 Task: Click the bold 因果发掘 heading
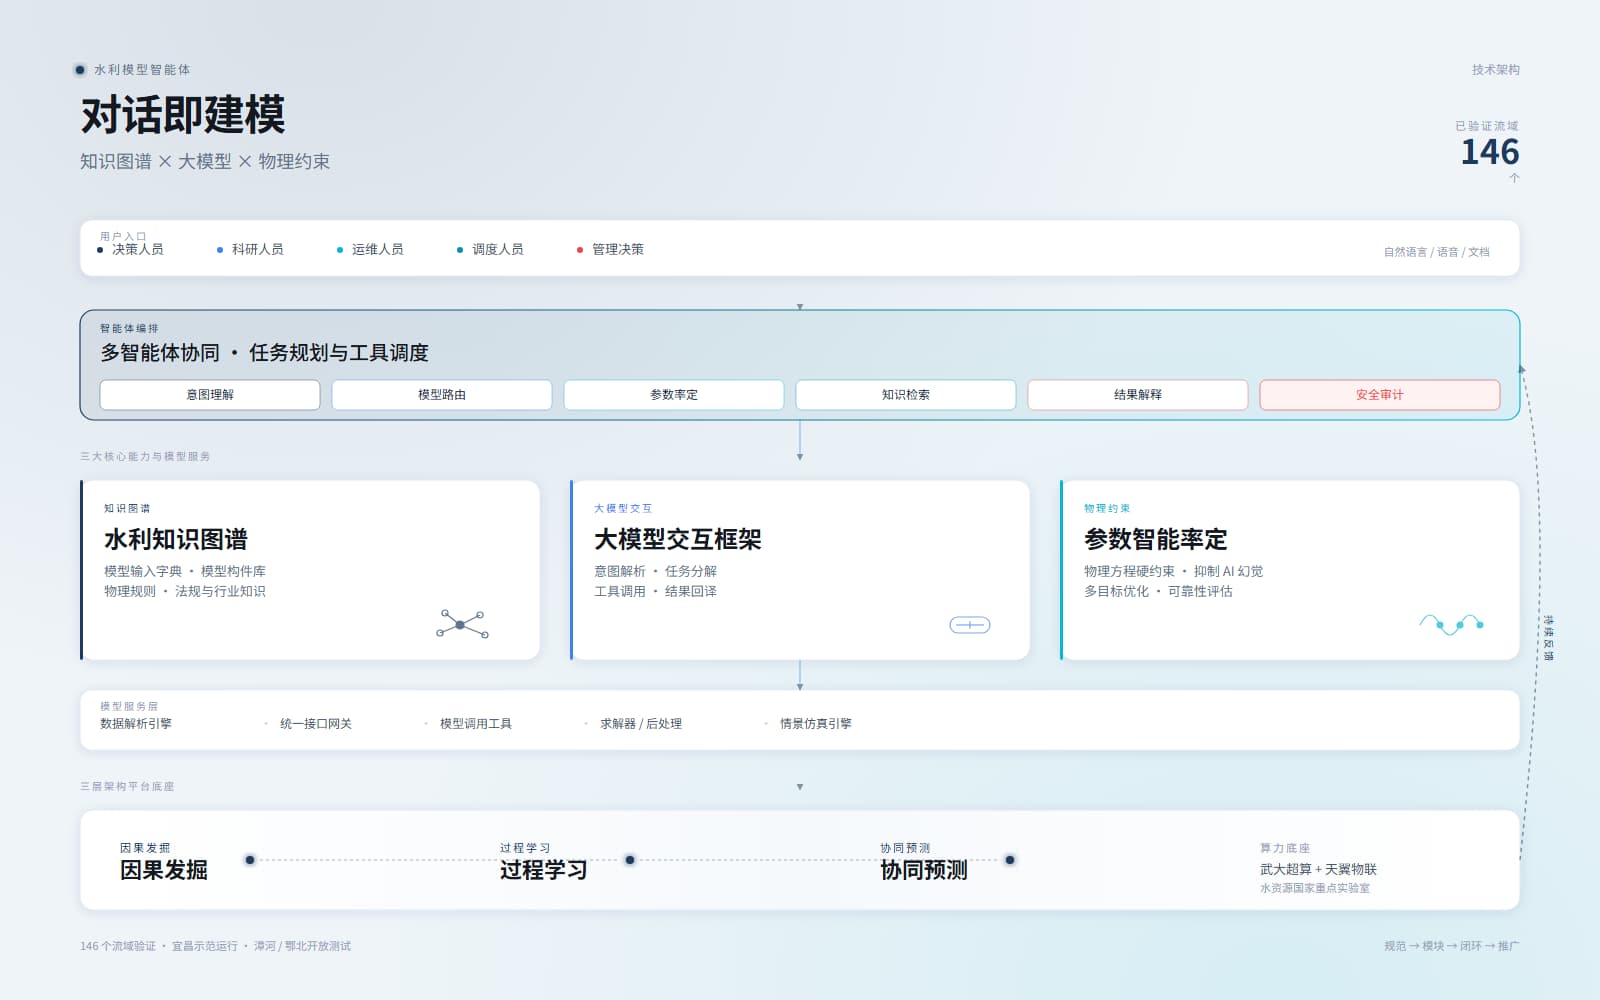coord(164,870)
